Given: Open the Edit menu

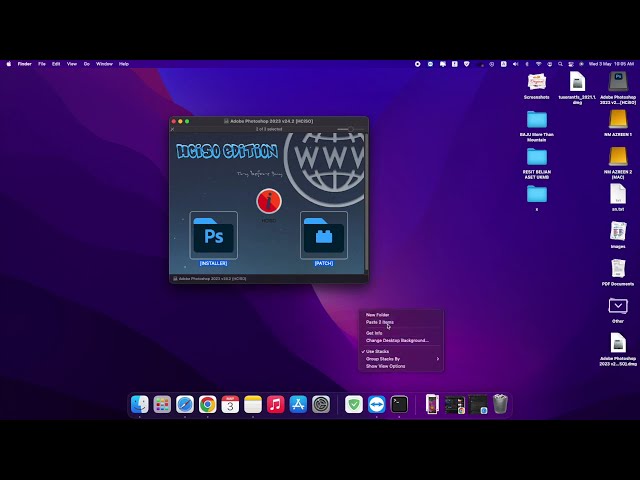Looking at the screenshot, I should pos(56,64).
